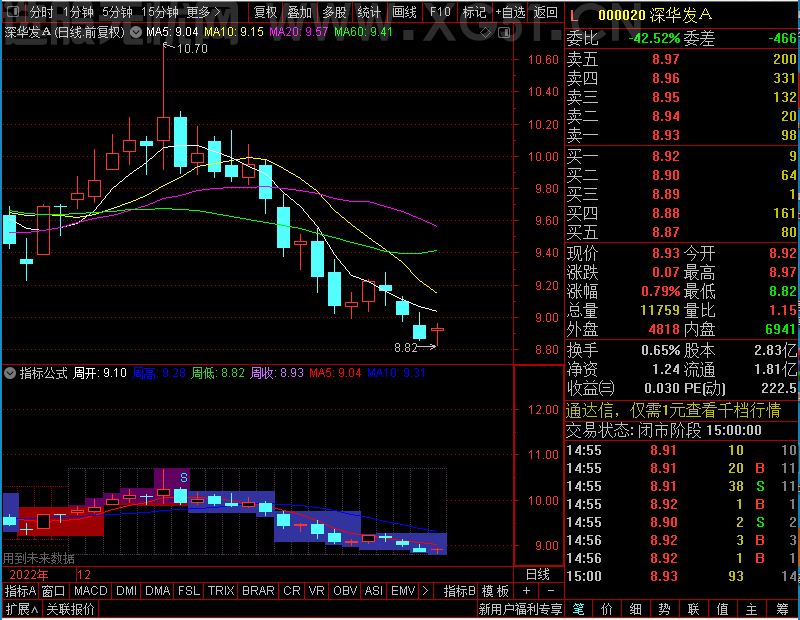Image resolution: width=800 pixels, height=620 pixels.
Task: Select the MACD indicator
Action: tap(90, 591)
